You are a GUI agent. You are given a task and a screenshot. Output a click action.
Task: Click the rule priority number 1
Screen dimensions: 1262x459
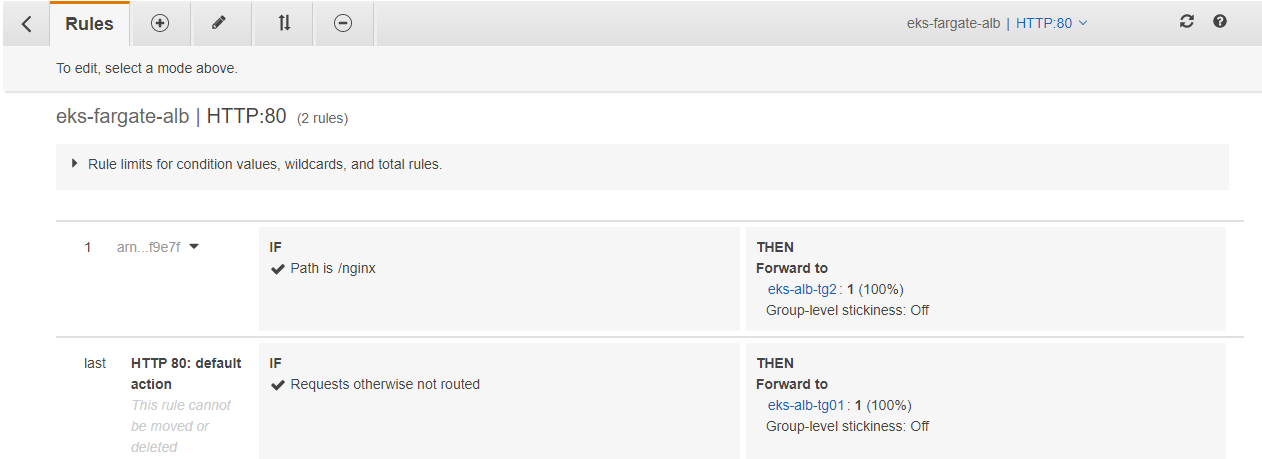(x=88, y=247)
